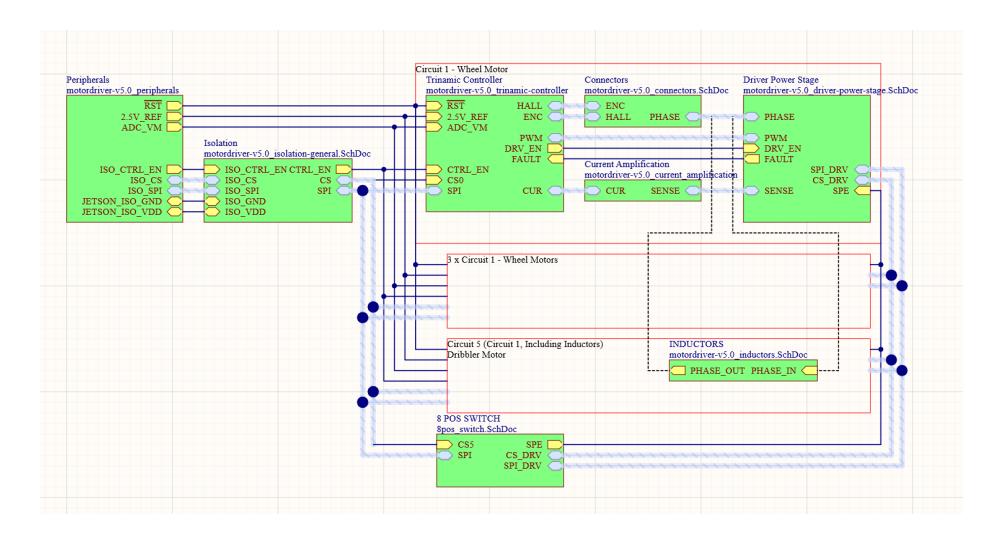Select the "Isolation" sheet designator text
This screenshot has width=994, height=533.
pyautogui.click(x=221, y=143)
